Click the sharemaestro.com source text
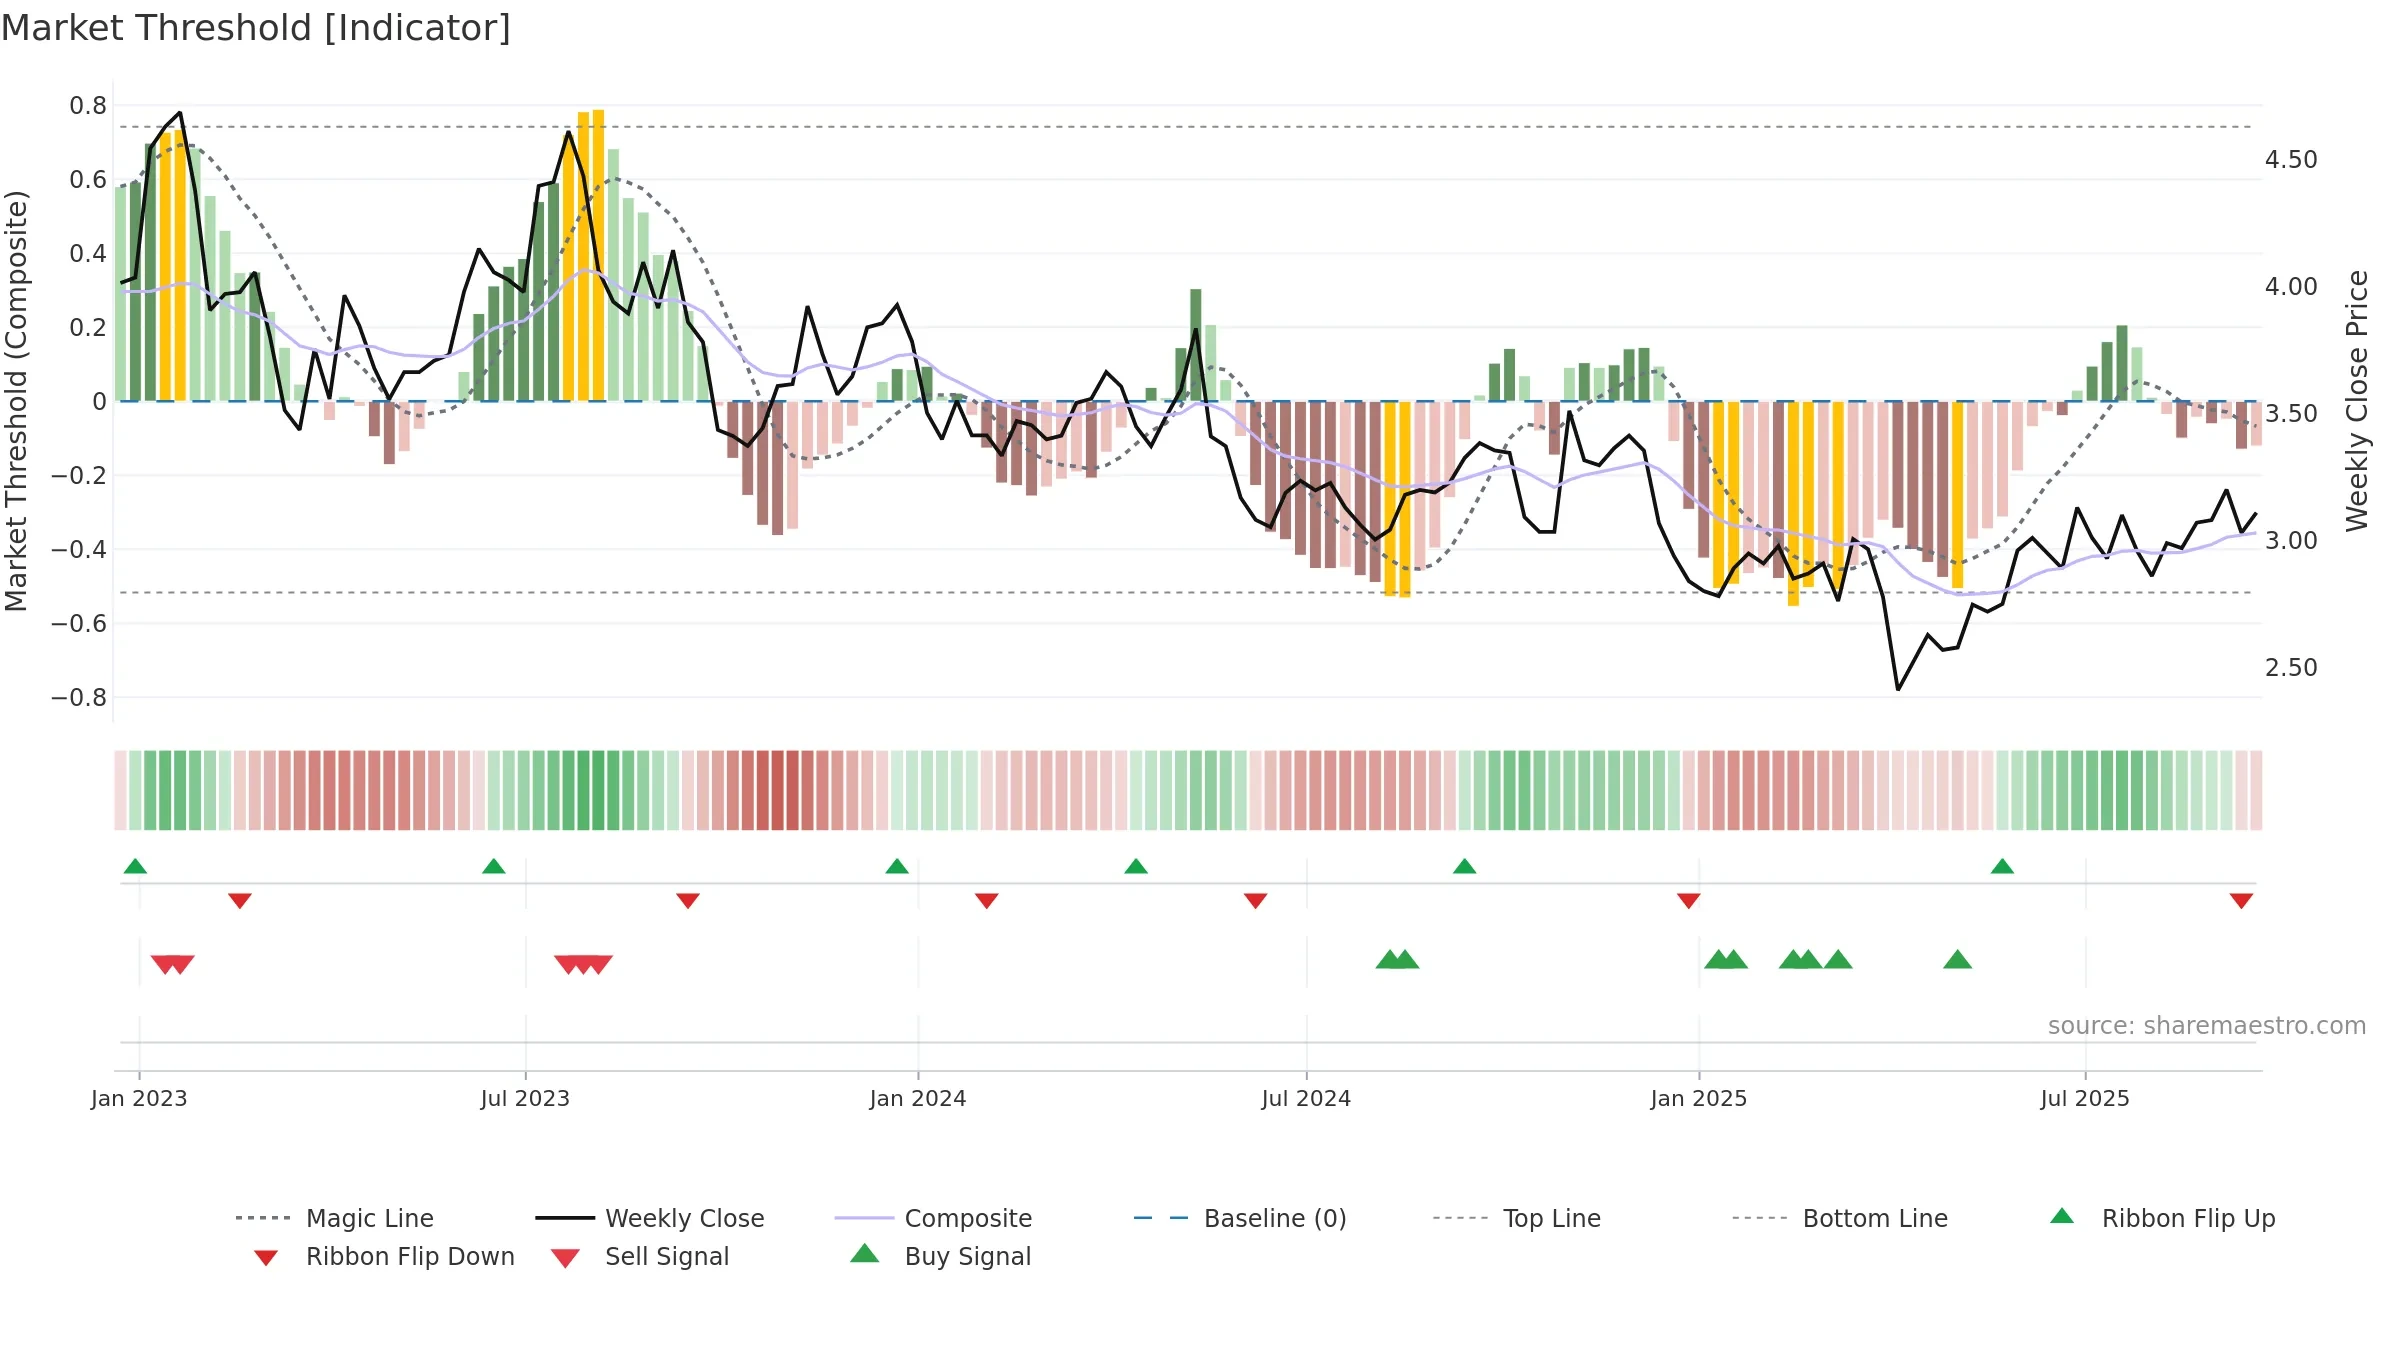 [x=2207, y=1026]
